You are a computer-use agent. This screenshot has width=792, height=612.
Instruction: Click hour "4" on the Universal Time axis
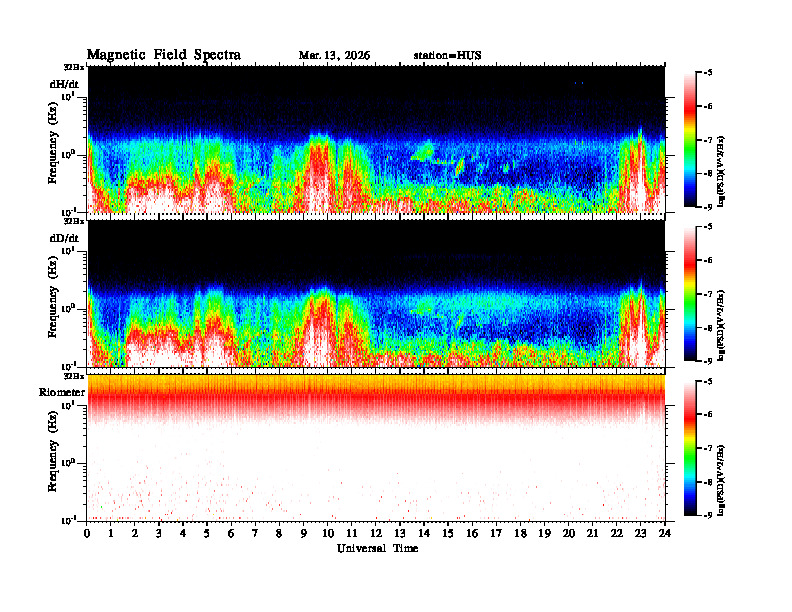click(183, 534)
